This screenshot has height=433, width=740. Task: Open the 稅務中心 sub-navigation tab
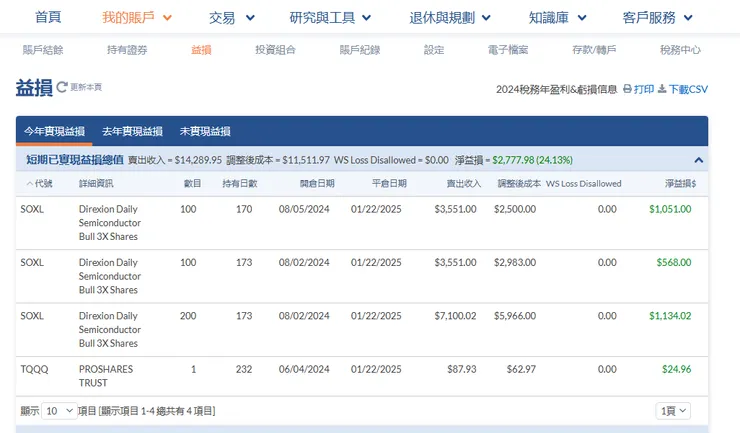[681, 50]
